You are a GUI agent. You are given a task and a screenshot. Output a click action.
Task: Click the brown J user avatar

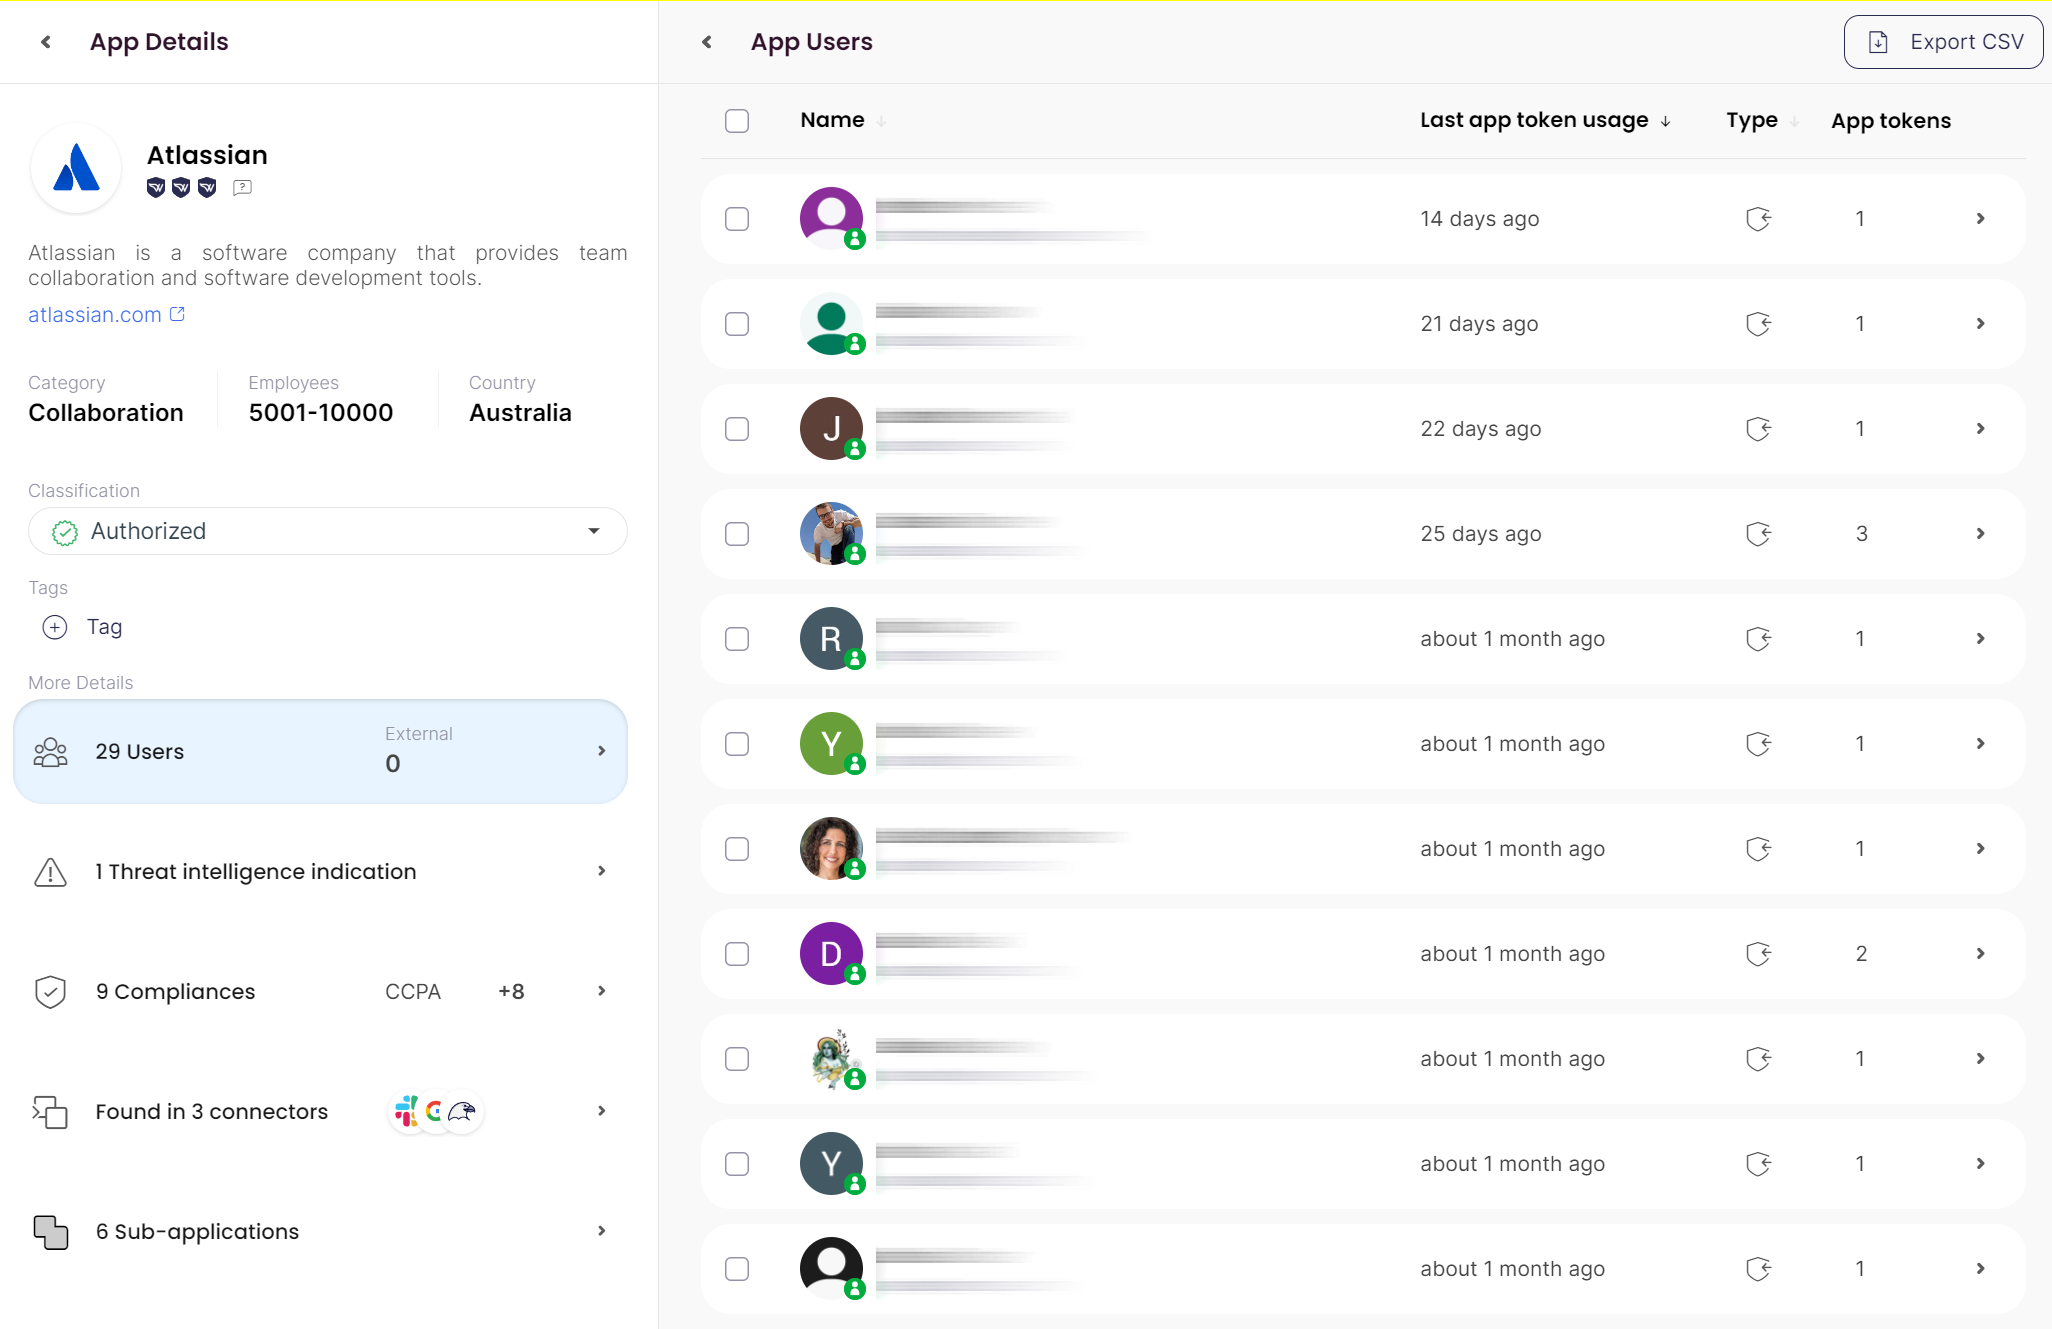pyautogui.click(x=831, y=429)
